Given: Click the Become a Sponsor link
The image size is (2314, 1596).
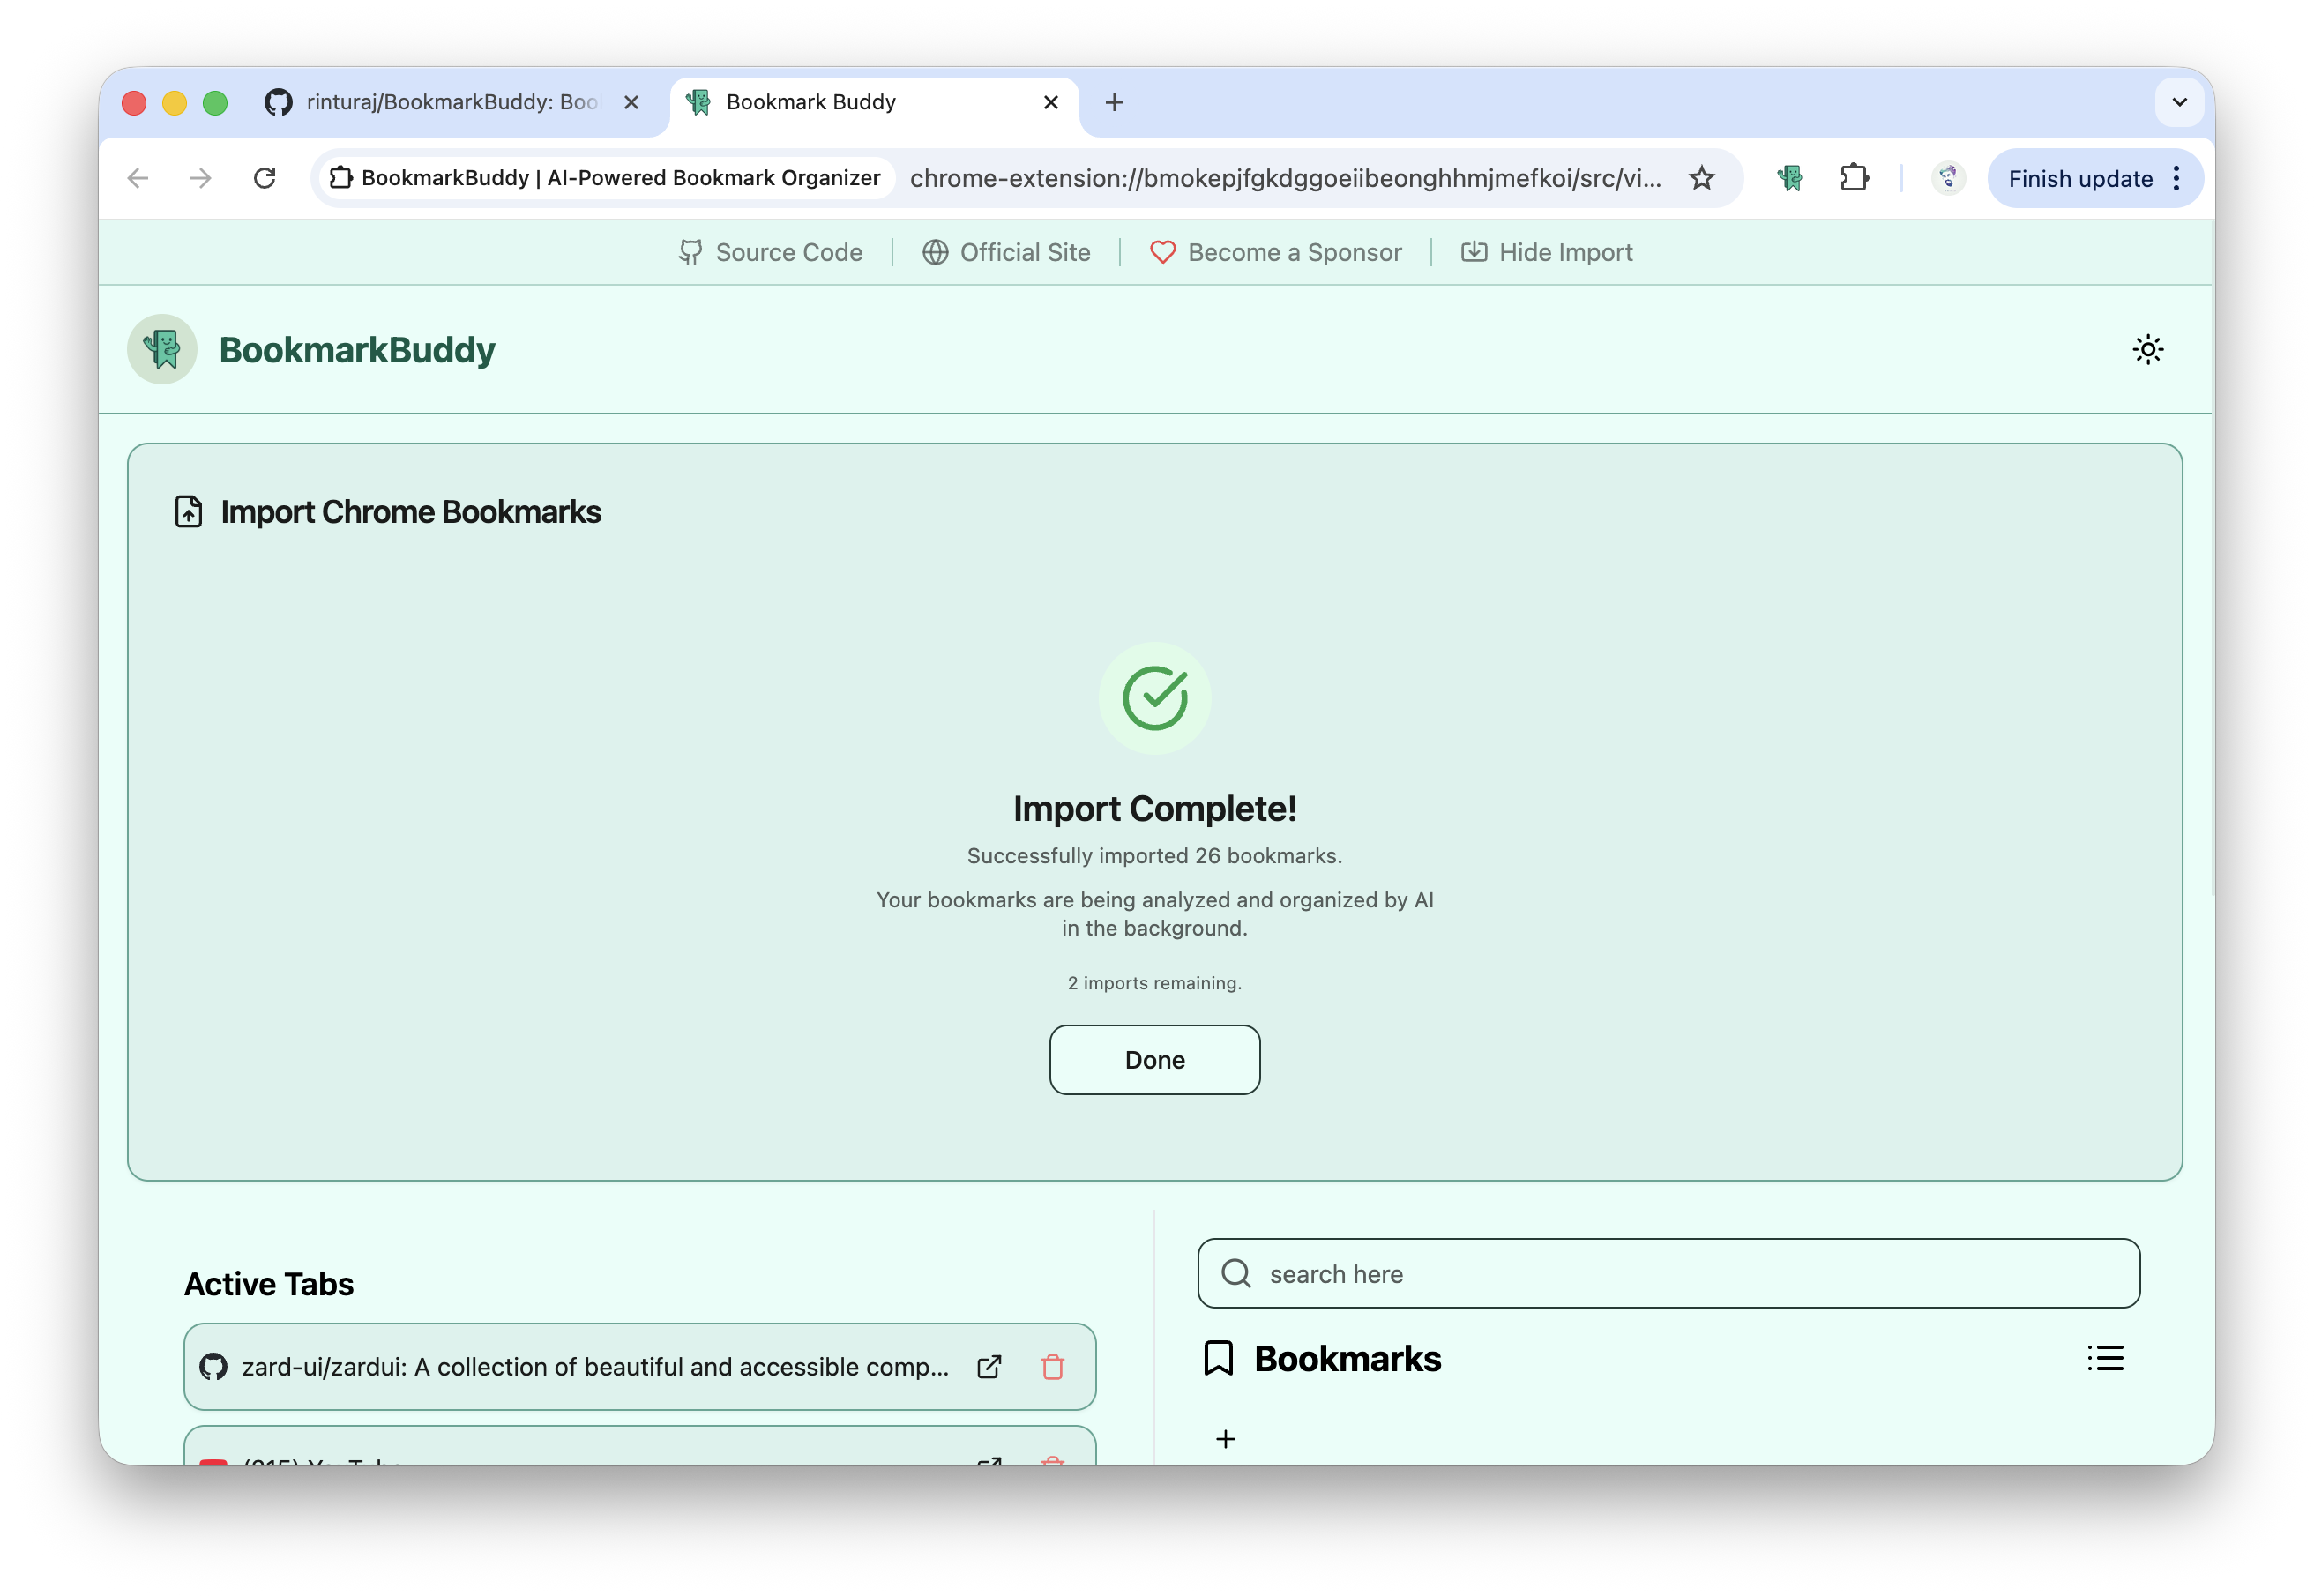Looking at the screenshot, I should click(1277, 252).
